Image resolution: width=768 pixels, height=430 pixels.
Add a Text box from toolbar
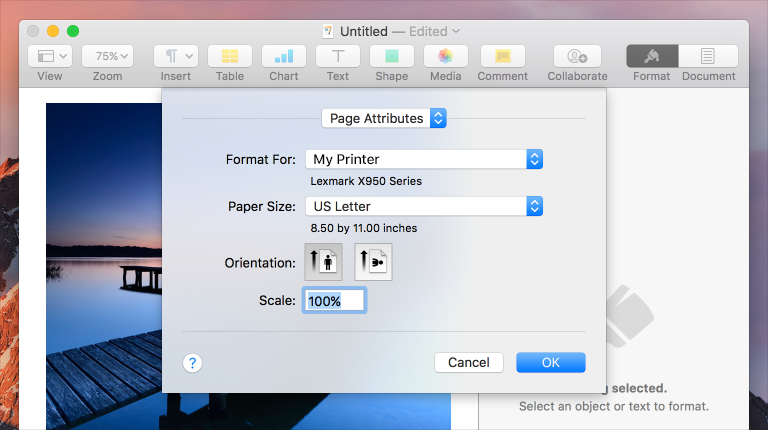338,56
